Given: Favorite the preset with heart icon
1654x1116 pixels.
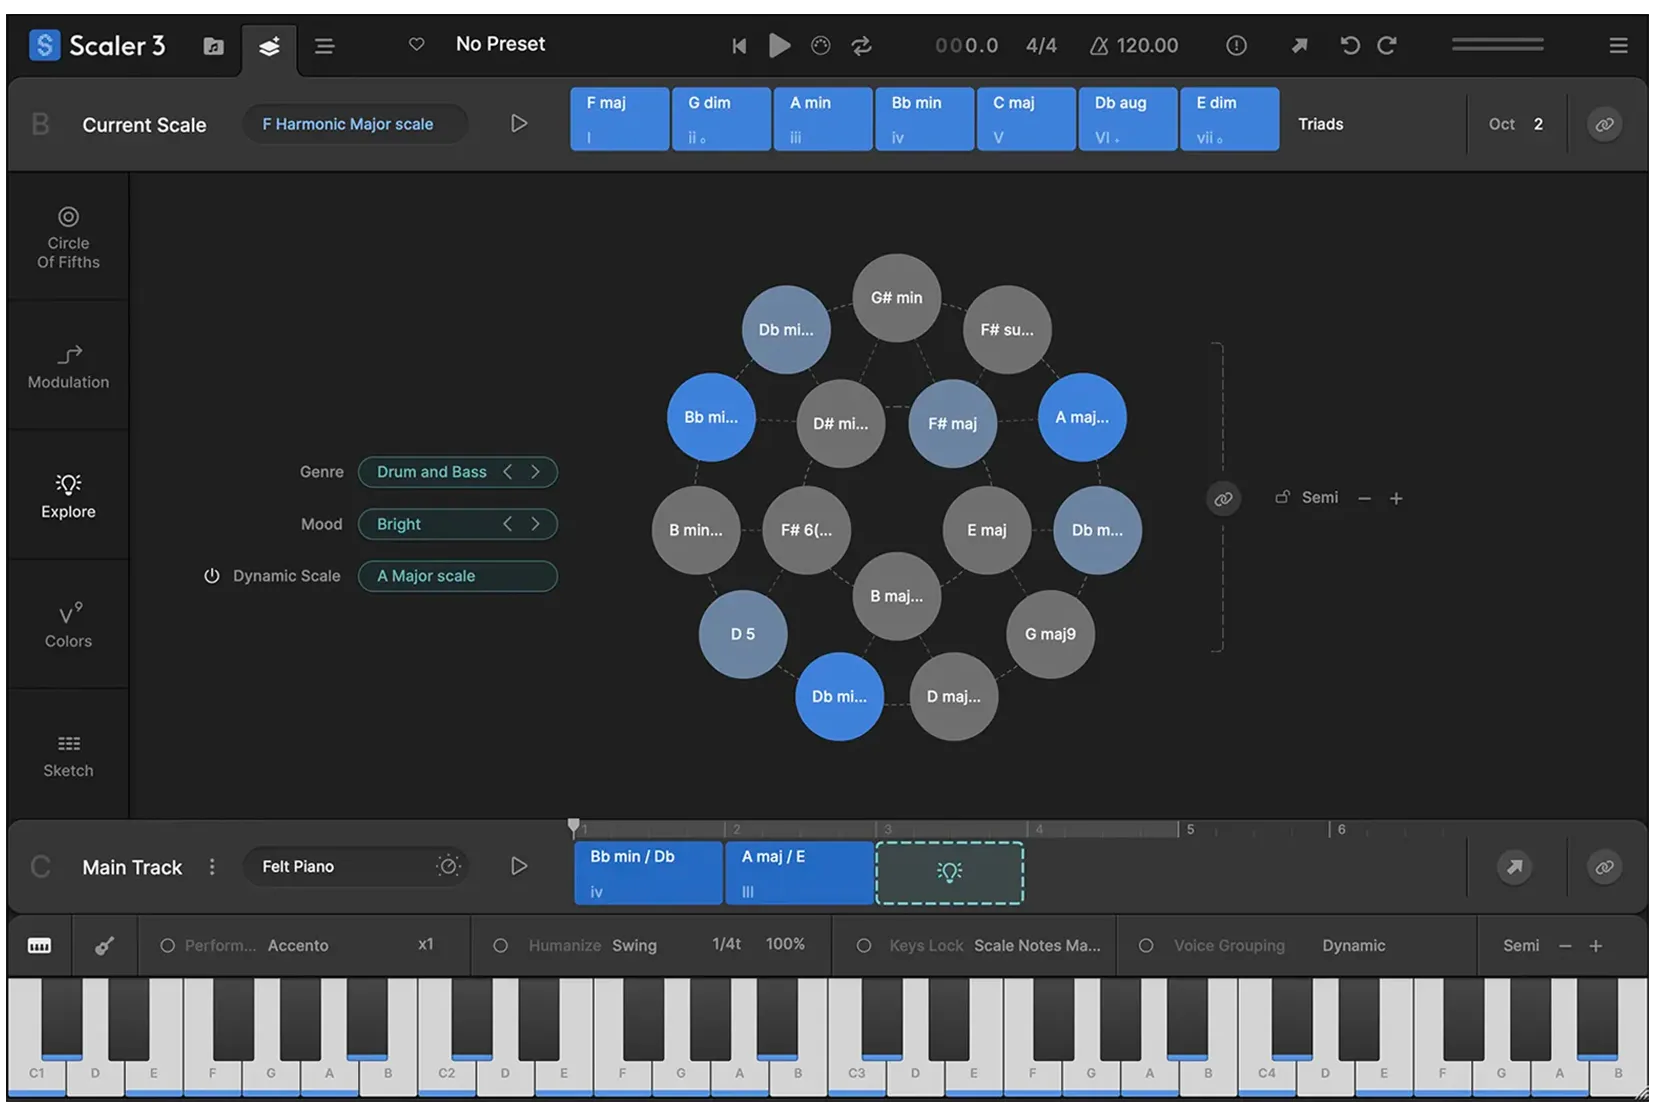Looking at the screenshot, I should click(x=417, y=44).
